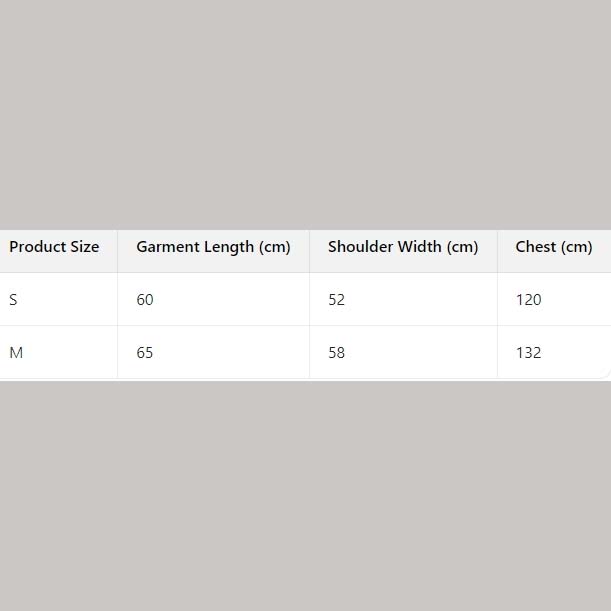Select the M size cell
The image size is (611, 611).
[x=15, y=353]
